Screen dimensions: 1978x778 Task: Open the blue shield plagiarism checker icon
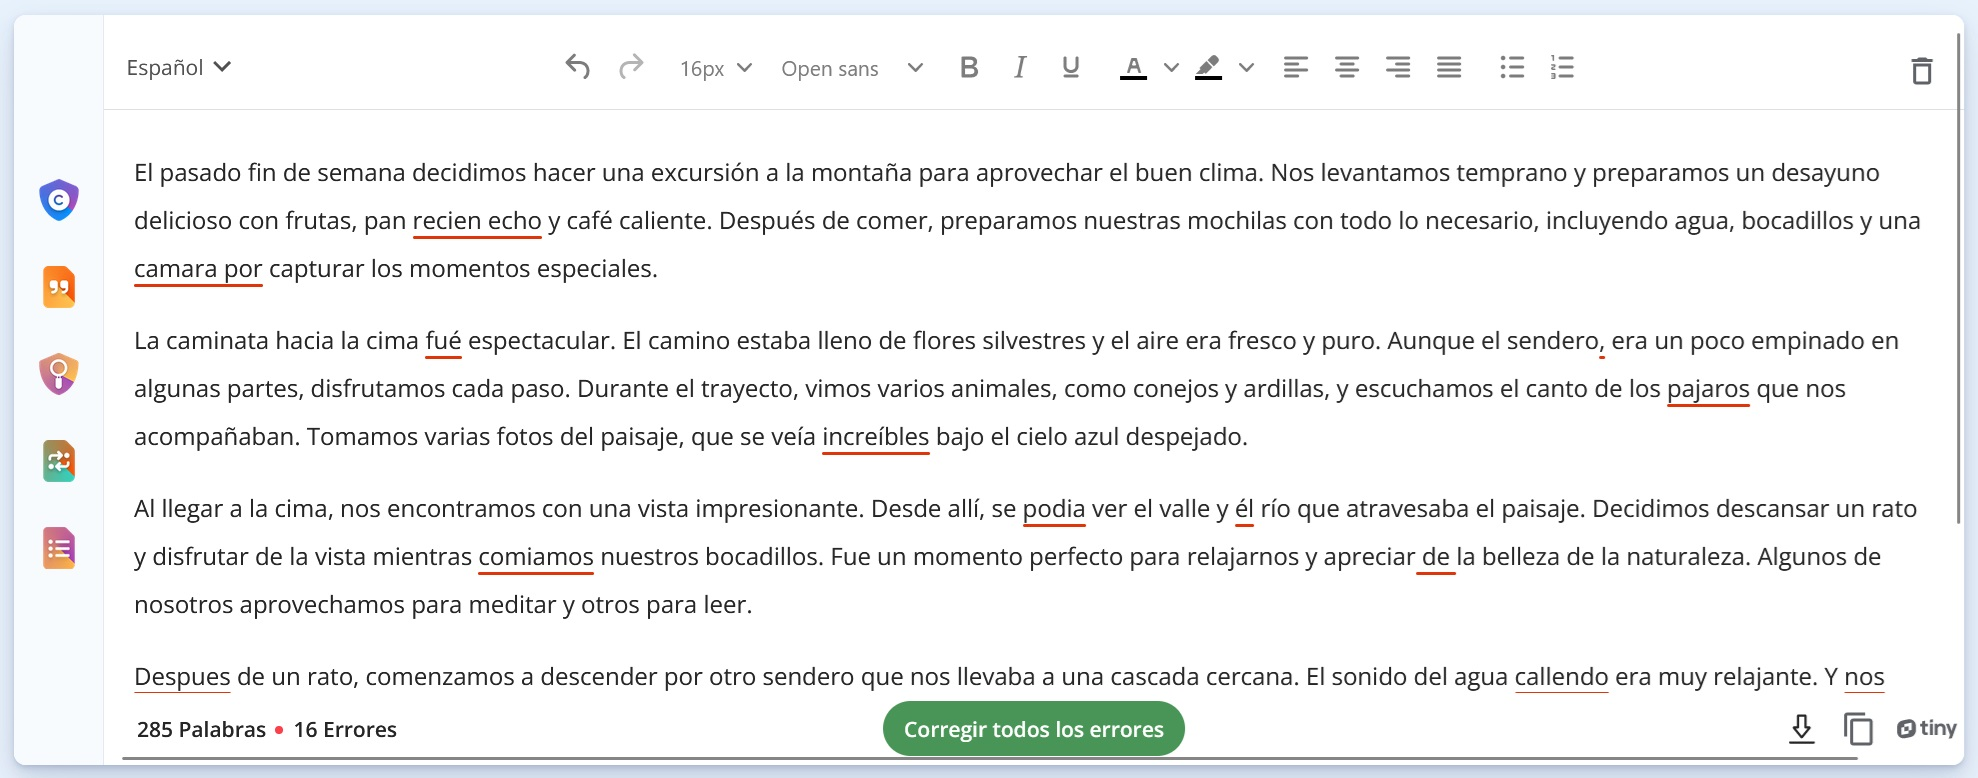pos(59,200)
